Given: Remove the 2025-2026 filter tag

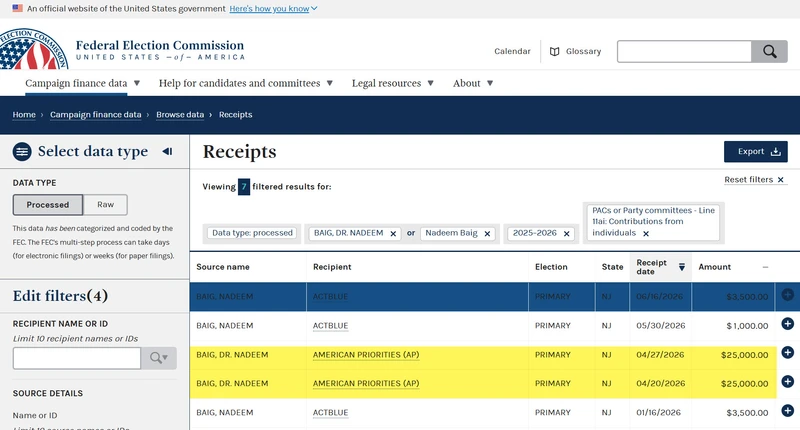Looking at the screenshot, I should click(566, 234).
